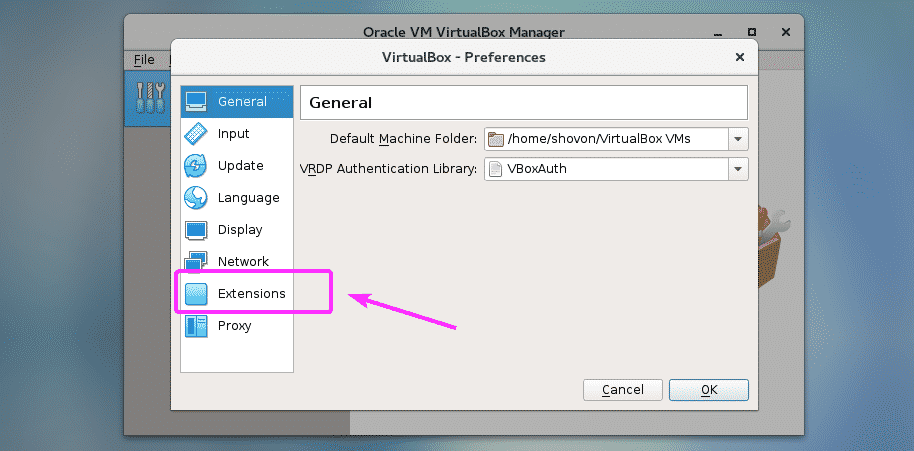Click the Network computers icon

[x=196, y=262]
